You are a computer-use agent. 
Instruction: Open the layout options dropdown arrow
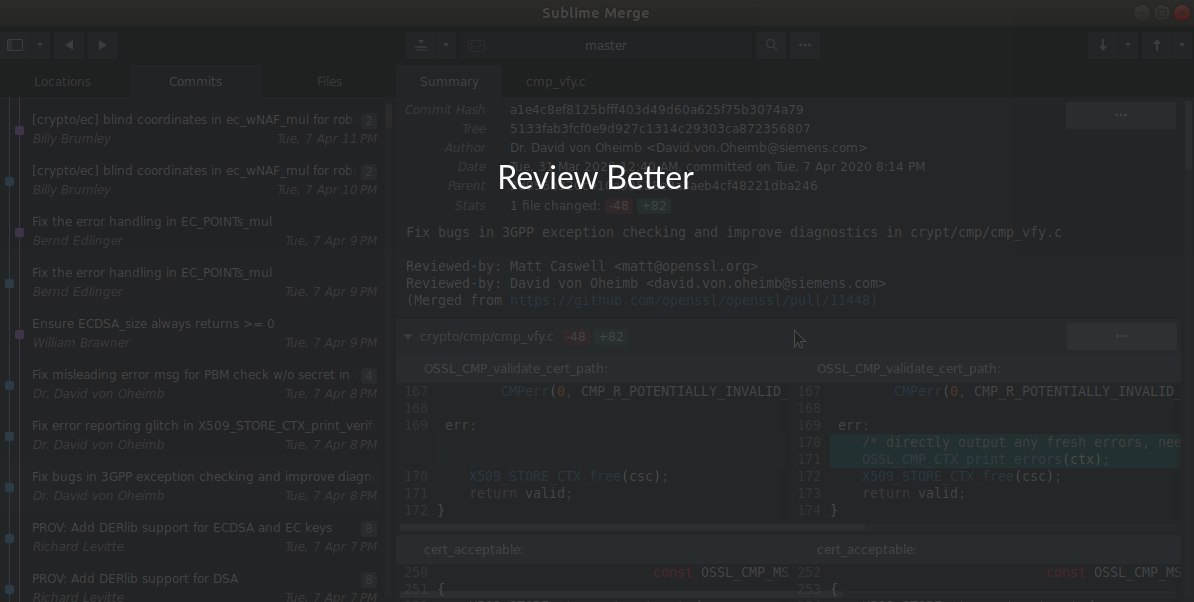click(x=39, y=45)
